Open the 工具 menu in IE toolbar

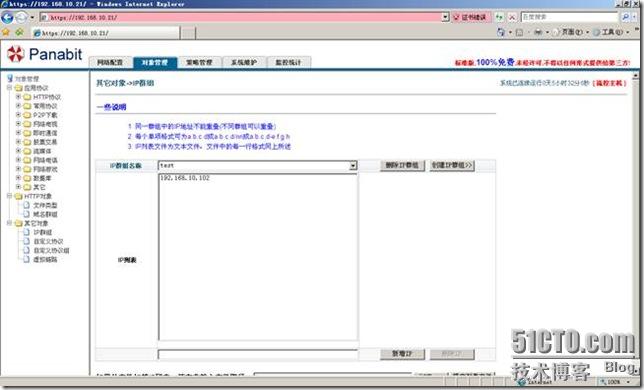click(612, 32)
